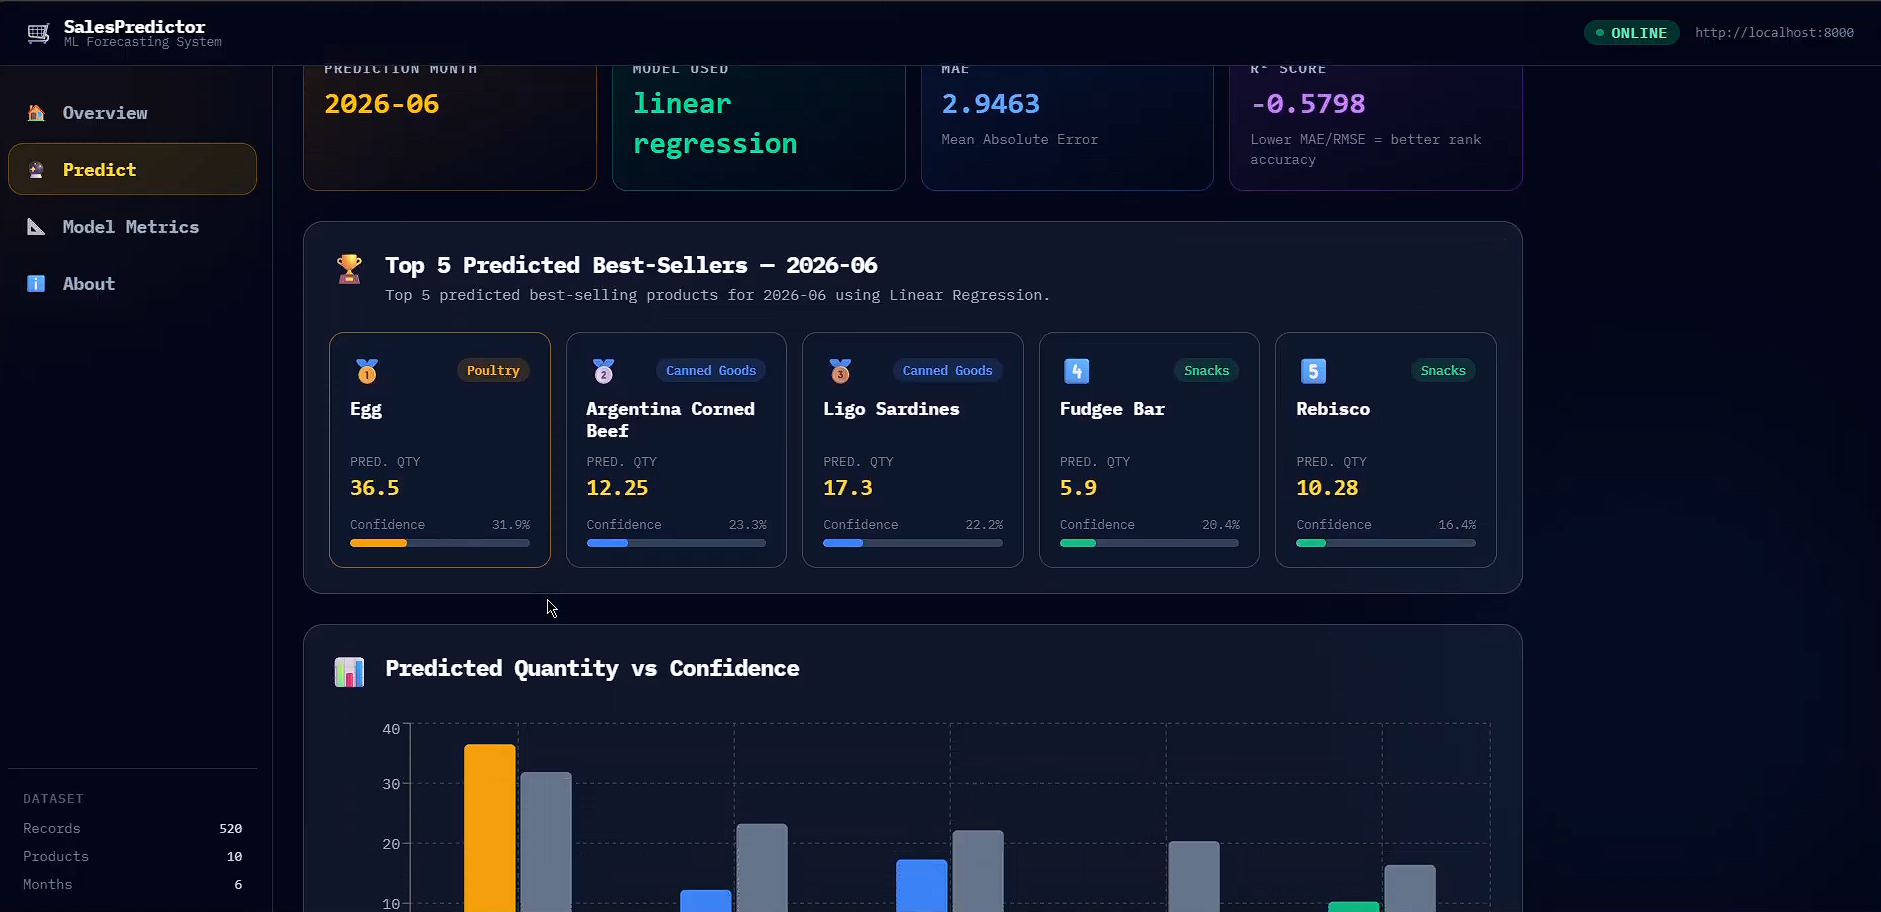Go to Model Metrics section
Screen dimensions: 1881x912
click(132, 227)
